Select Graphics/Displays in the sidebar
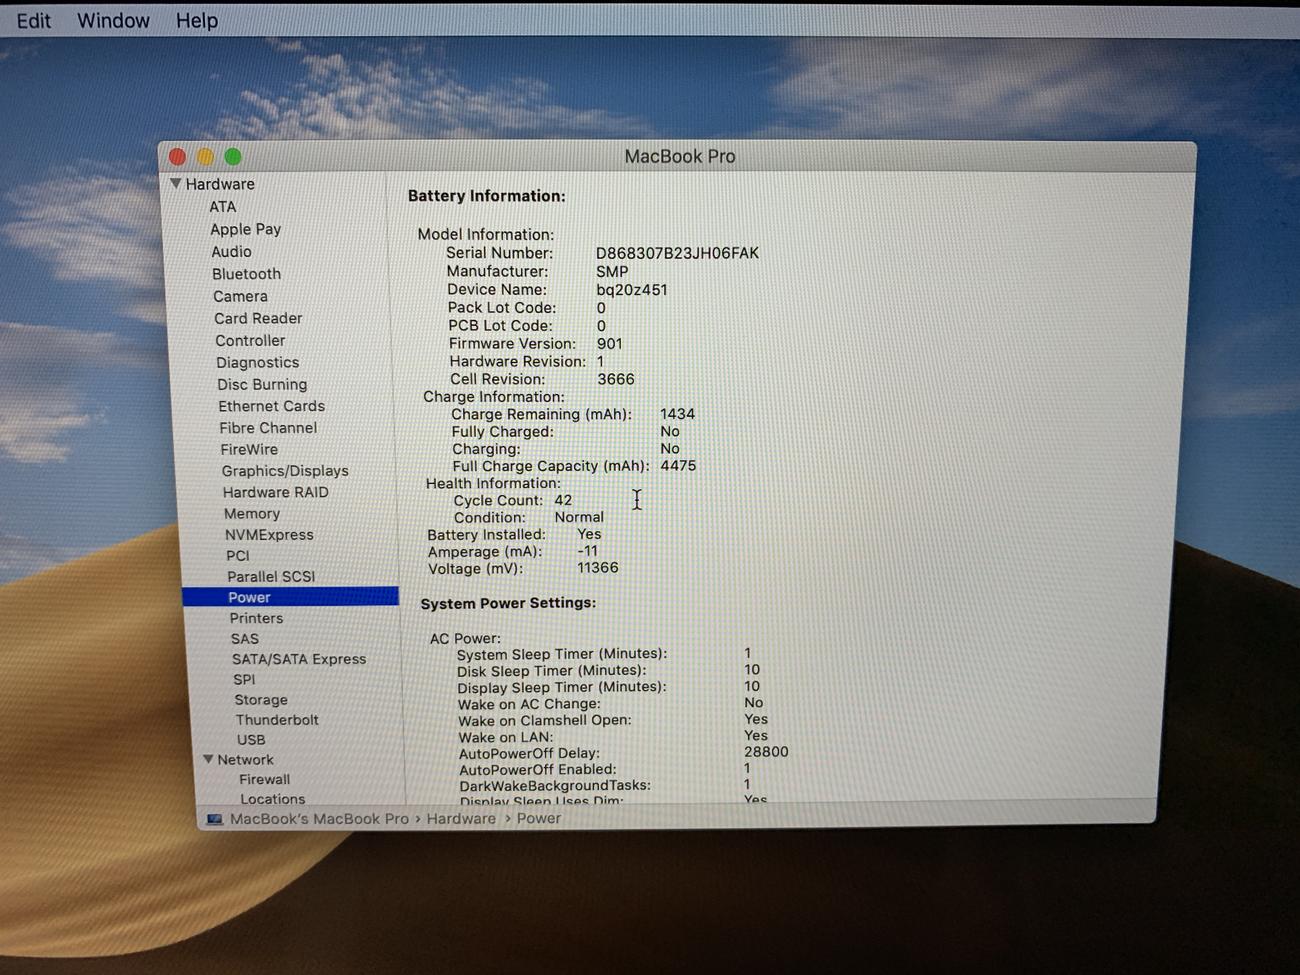This screenshot has width=1300, height=975. pyautogui.click(x=285, y=471)
